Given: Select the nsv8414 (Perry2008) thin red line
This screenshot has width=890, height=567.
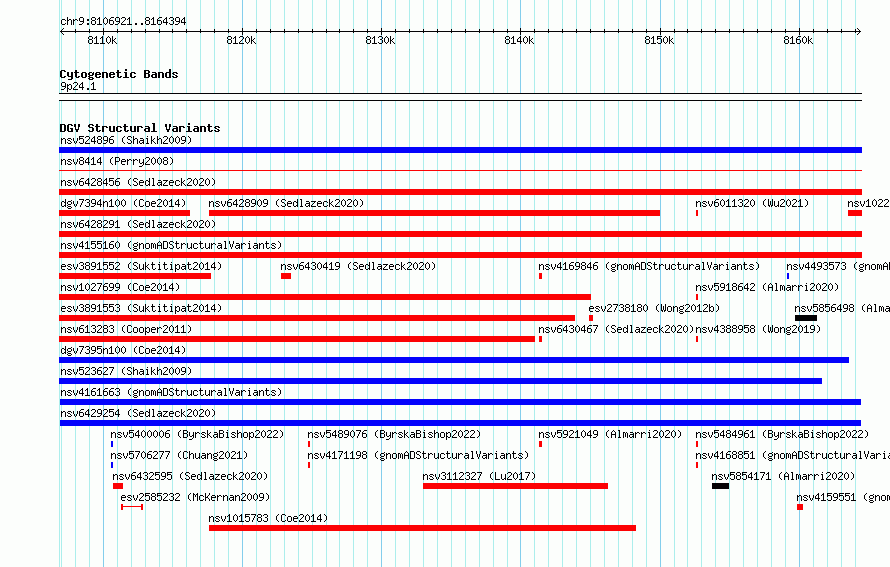Looking at the screenshot, I should [x=460, y=170].
